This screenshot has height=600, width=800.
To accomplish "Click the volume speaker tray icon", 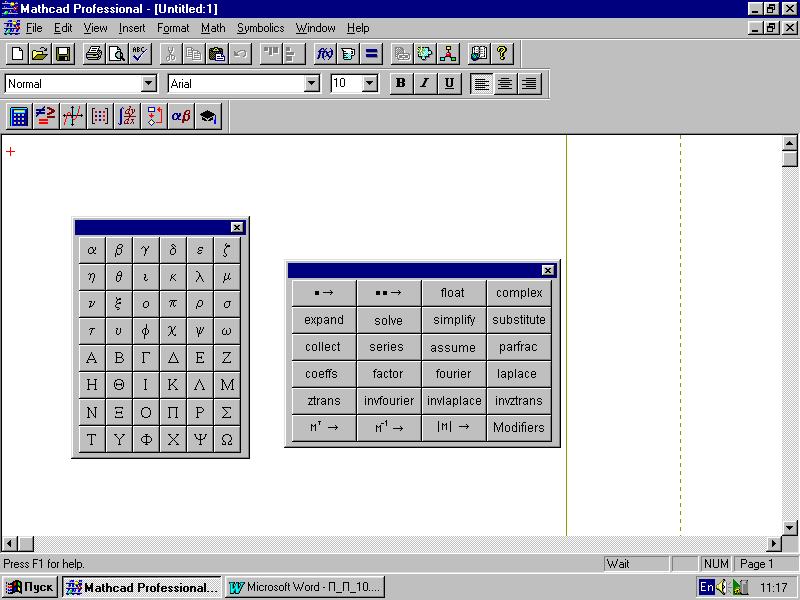I will pyautogui.click(x=721, y=587).
